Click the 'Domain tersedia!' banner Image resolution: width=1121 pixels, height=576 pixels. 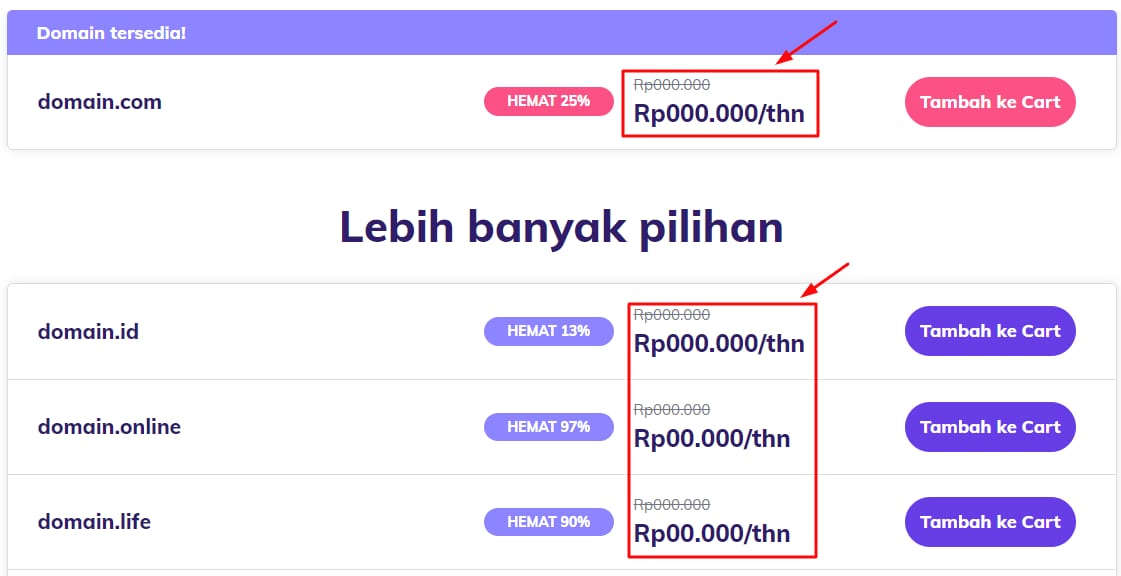(x=111, y=33)
